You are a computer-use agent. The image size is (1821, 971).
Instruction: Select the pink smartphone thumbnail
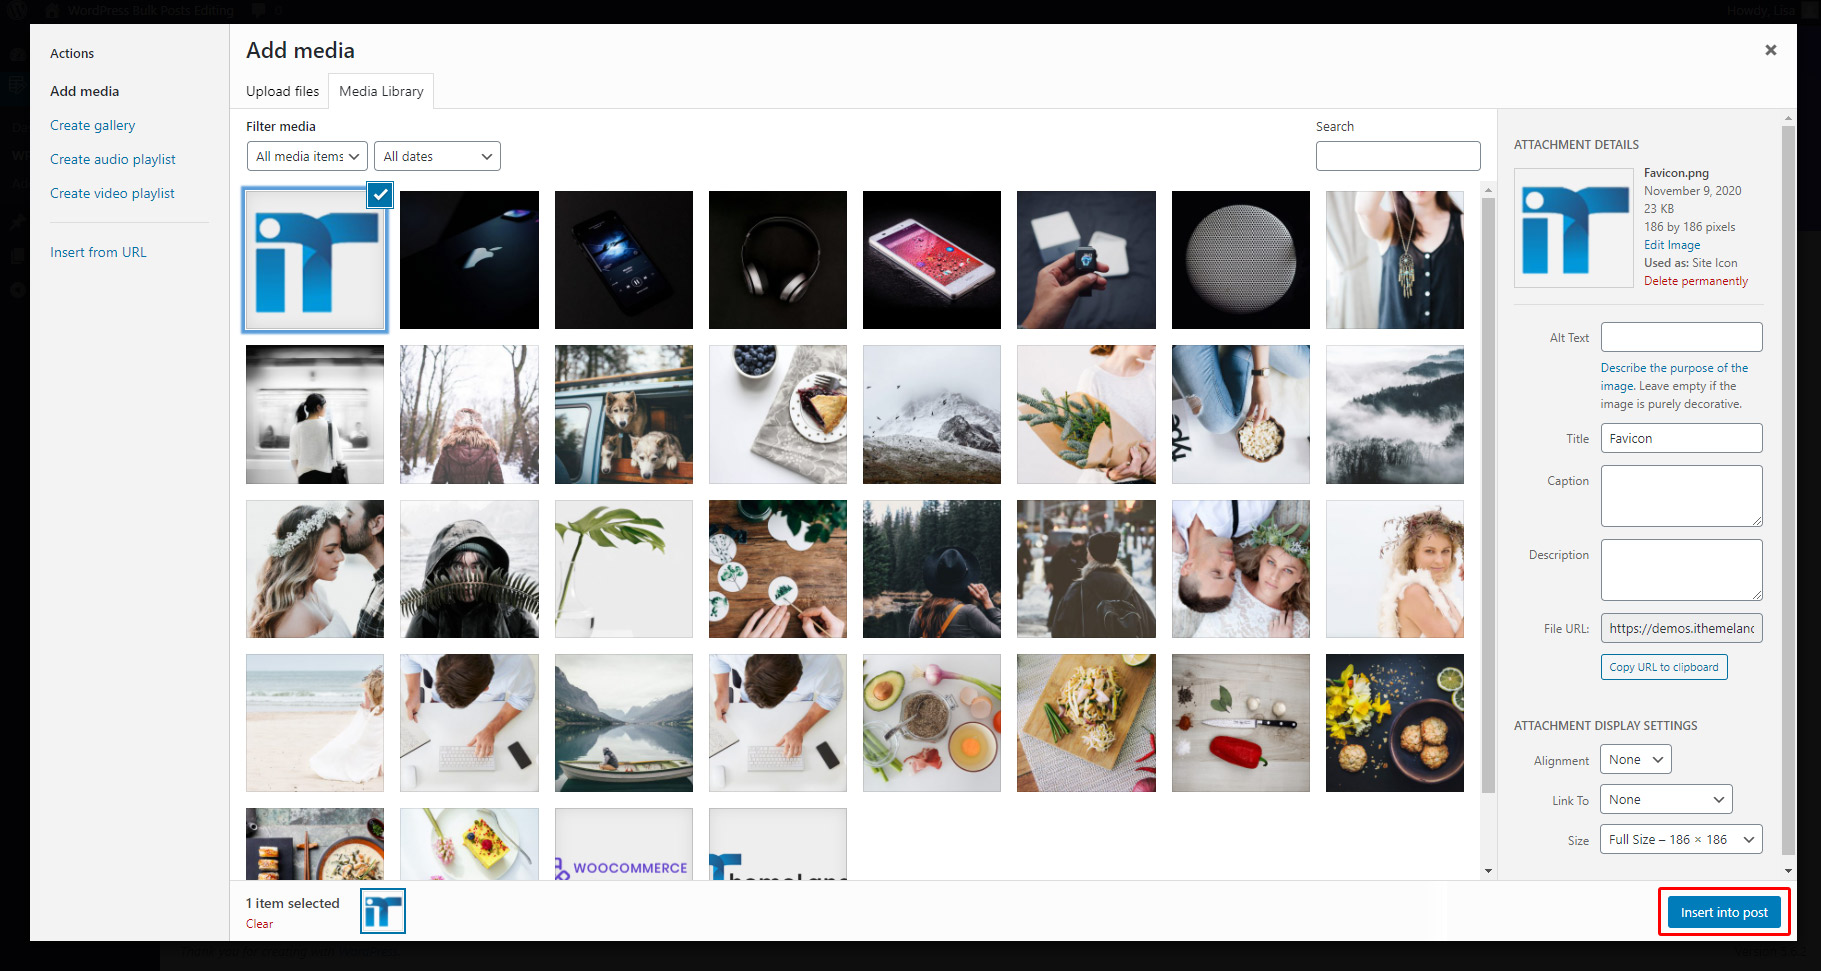coord(931,260)
